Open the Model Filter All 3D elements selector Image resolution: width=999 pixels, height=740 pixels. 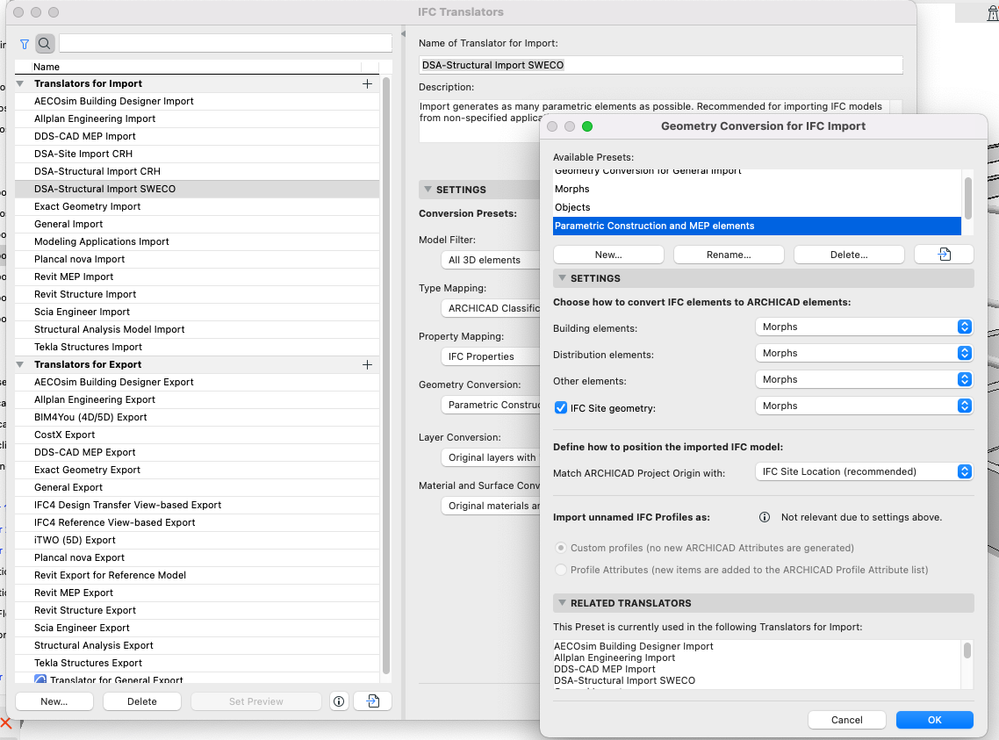[490, 260]
